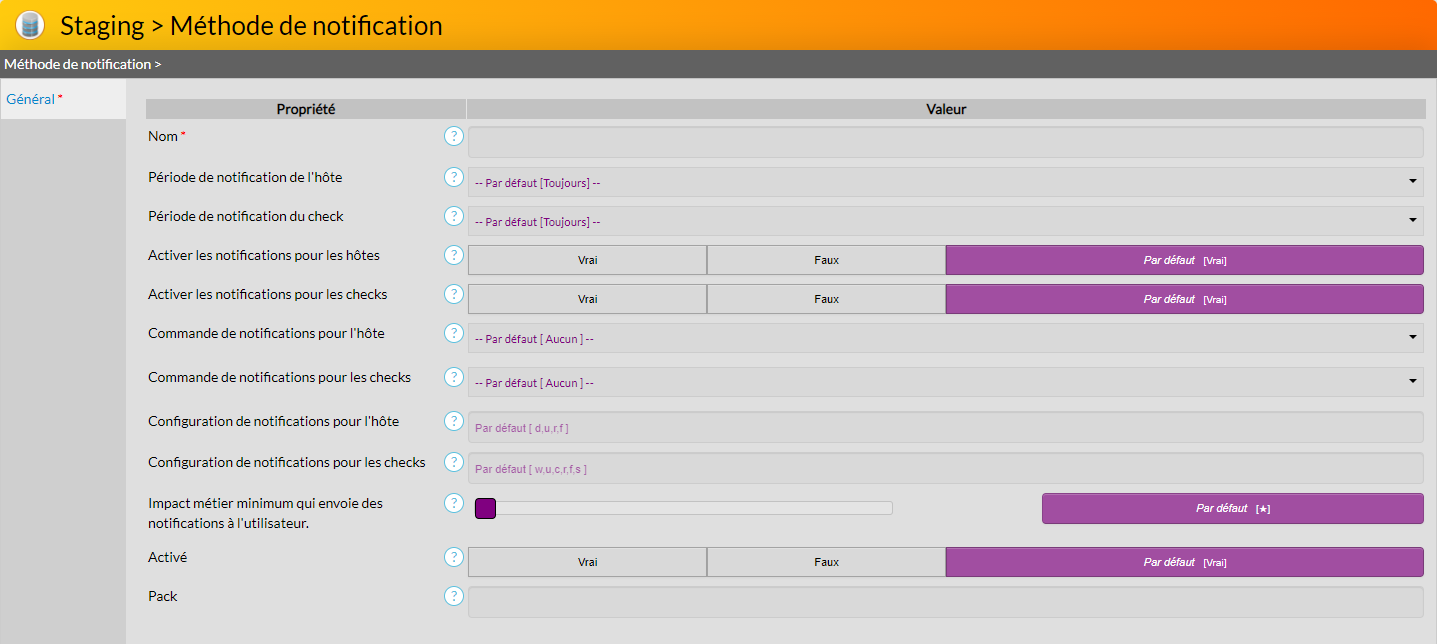The height and width of the screenshot is (644, 1437).
Task: Set check notifications activation to Faux
Action: point(826,299)
